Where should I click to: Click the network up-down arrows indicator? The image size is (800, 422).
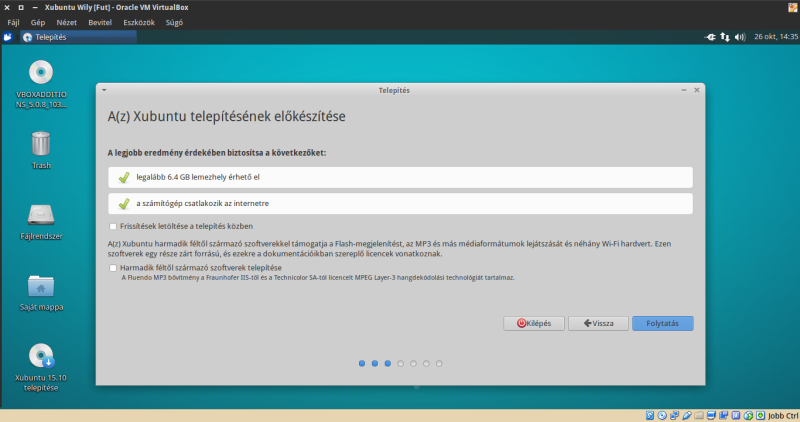pyautogui.click(x=725, y=37)
